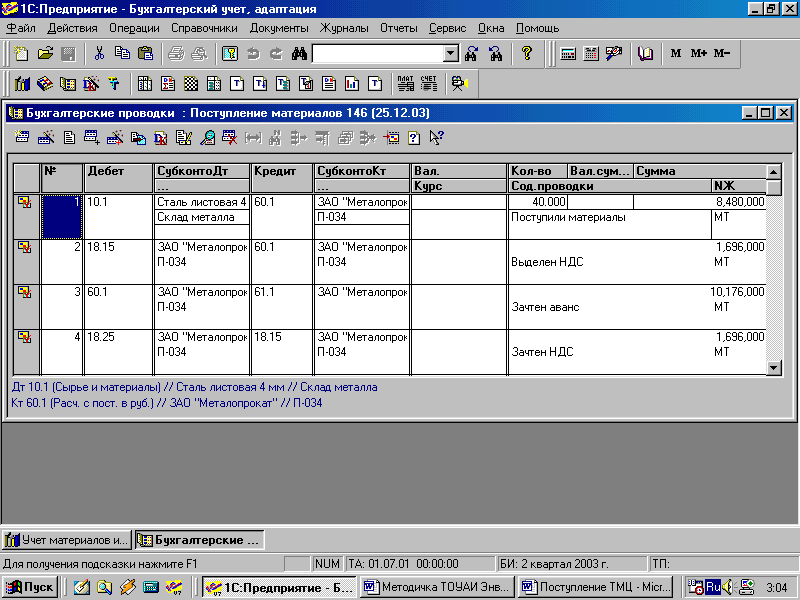This screenshot has height=600, width=800.
Task: Click the M- memory subtract button
Action: click(722, 53)
